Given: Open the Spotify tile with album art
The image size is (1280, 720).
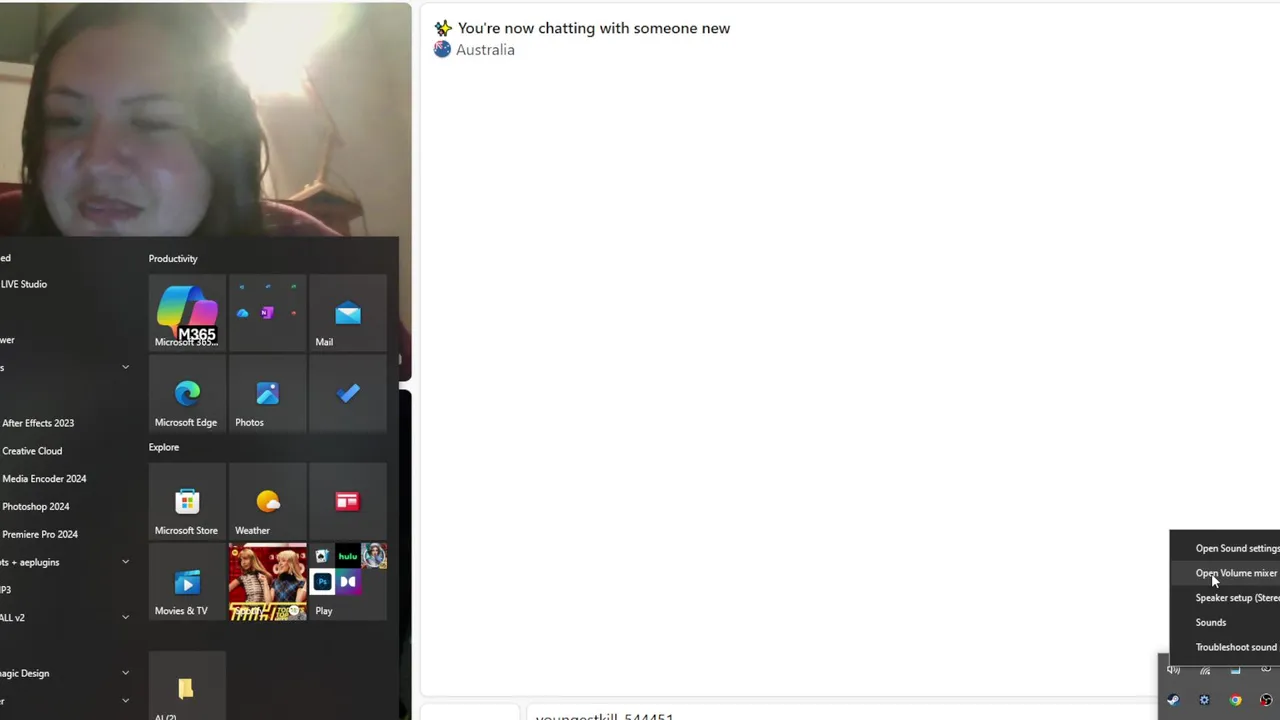Looking at the screenshot, I should tap(267, 582).
